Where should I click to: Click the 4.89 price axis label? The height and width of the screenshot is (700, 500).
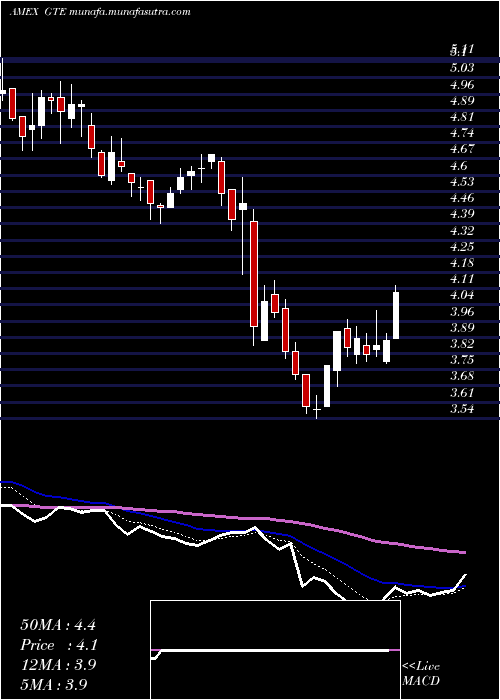click(x=462, y=100)
